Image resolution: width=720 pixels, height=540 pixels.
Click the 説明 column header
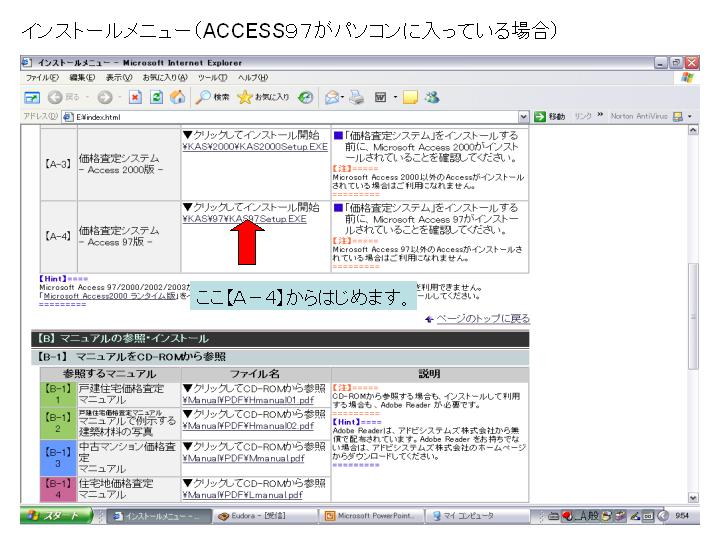pos(430,374)
